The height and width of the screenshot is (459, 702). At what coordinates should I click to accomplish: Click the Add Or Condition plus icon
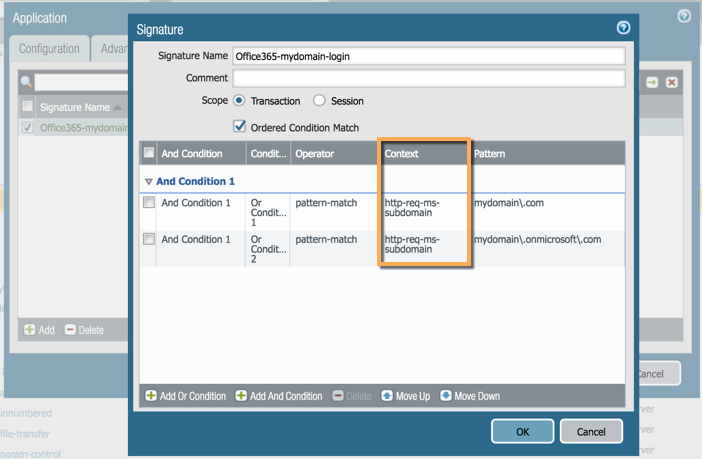(x=151, y=396)
